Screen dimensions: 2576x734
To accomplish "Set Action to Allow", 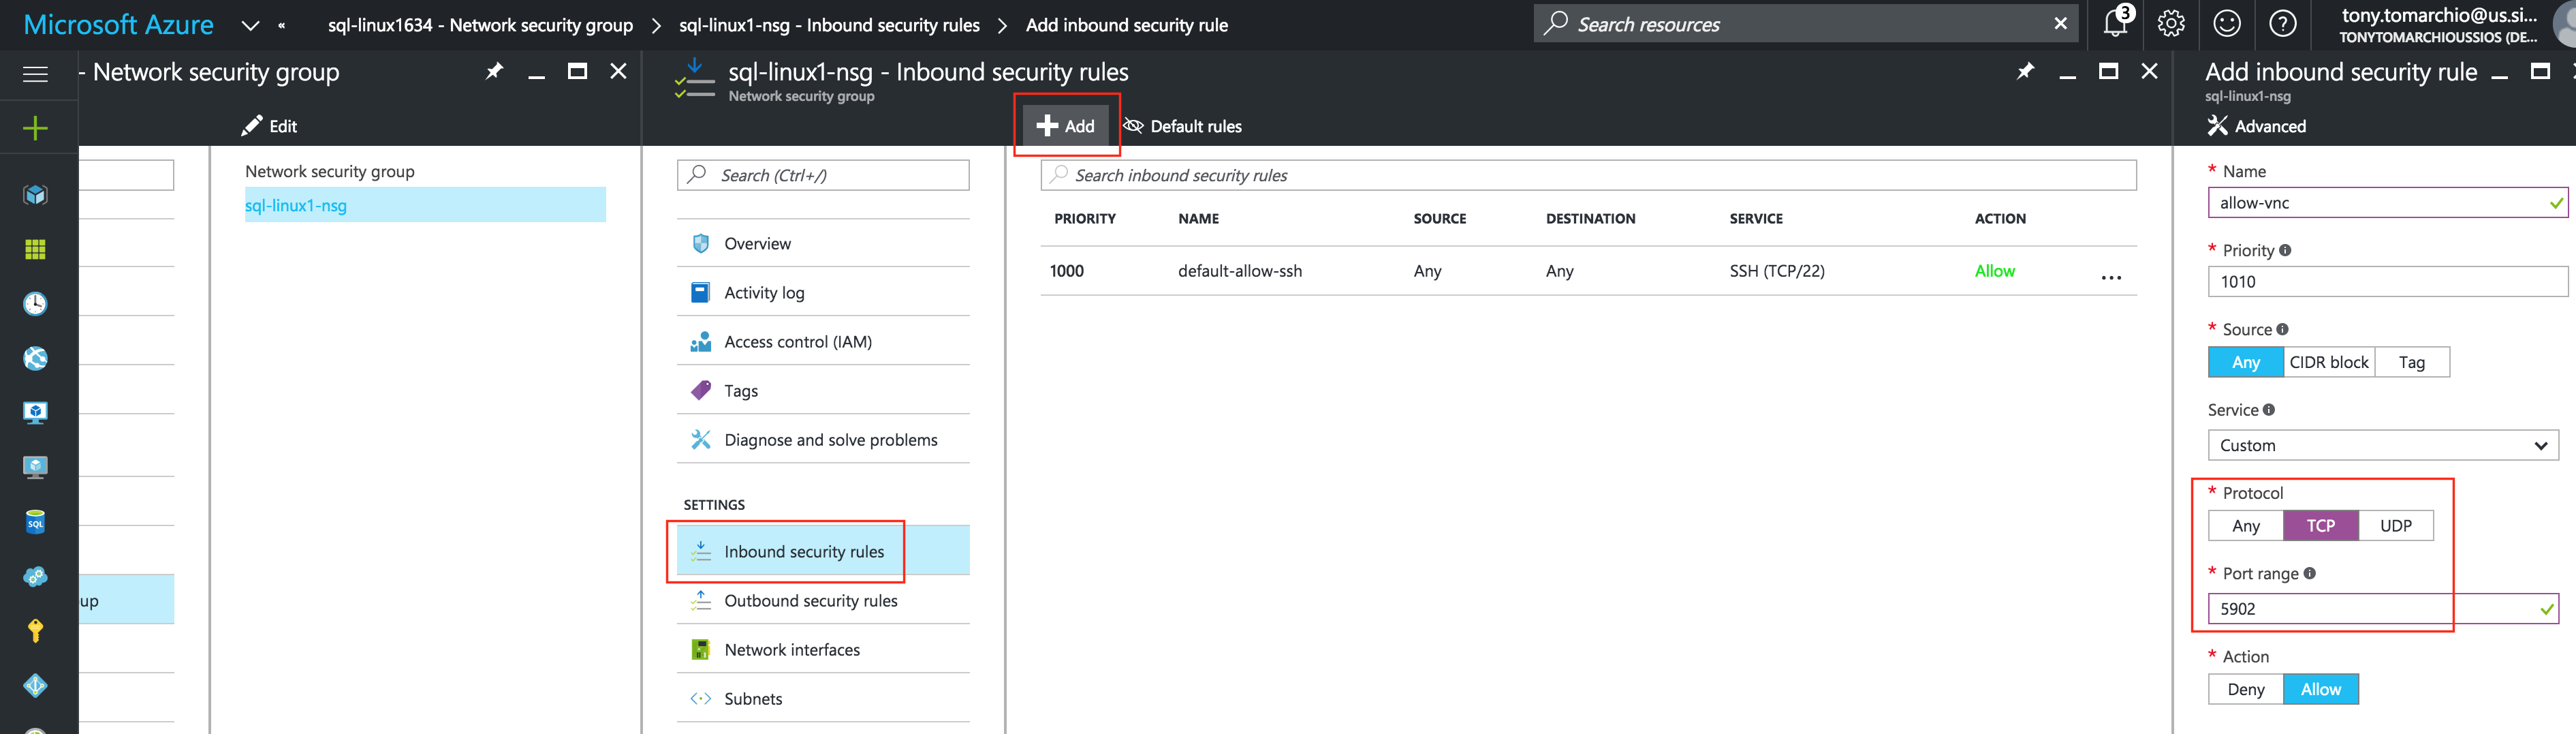I will tap(2321, 689).
